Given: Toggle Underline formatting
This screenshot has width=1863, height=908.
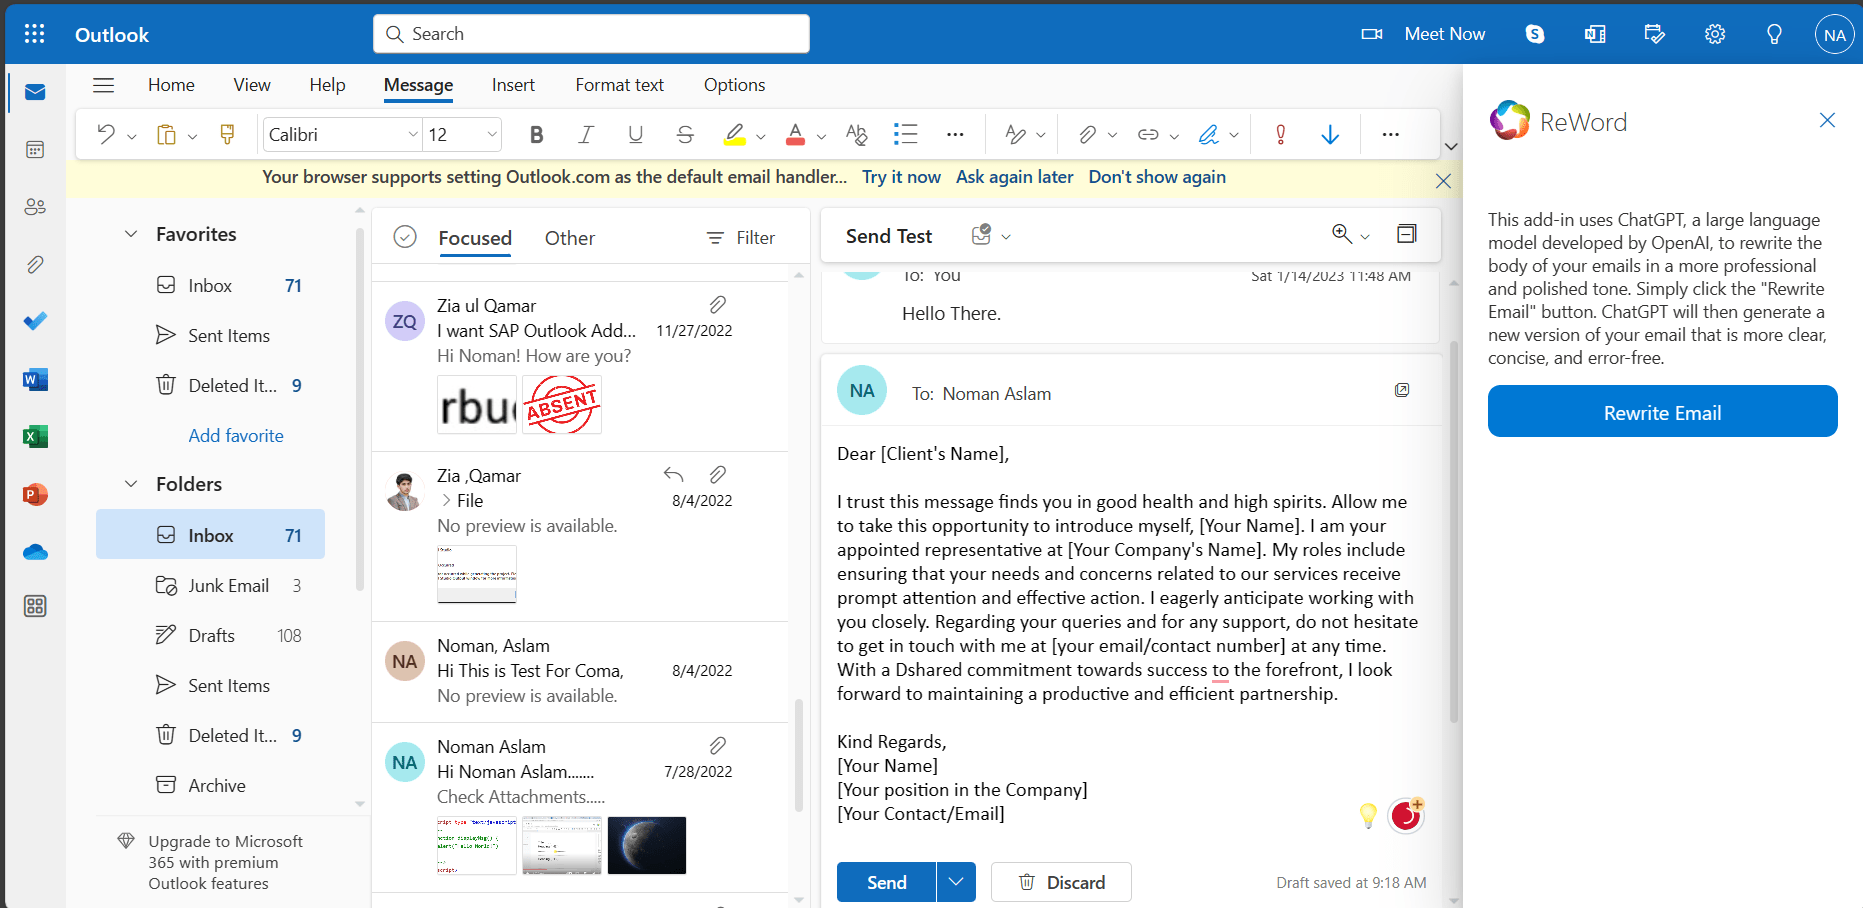Looking at the screenshot, I should coord(635,134).
